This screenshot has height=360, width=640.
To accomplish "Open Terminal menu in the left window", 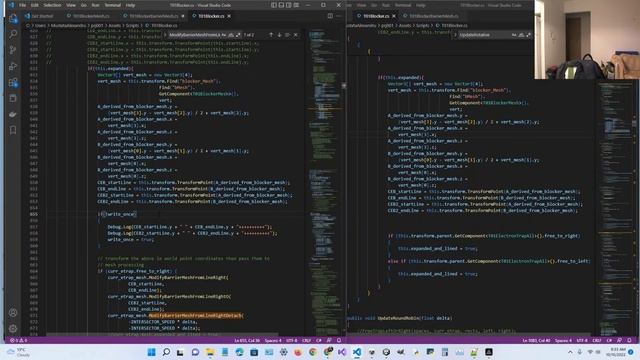I will pyautogui.click(x=112, y=5).
